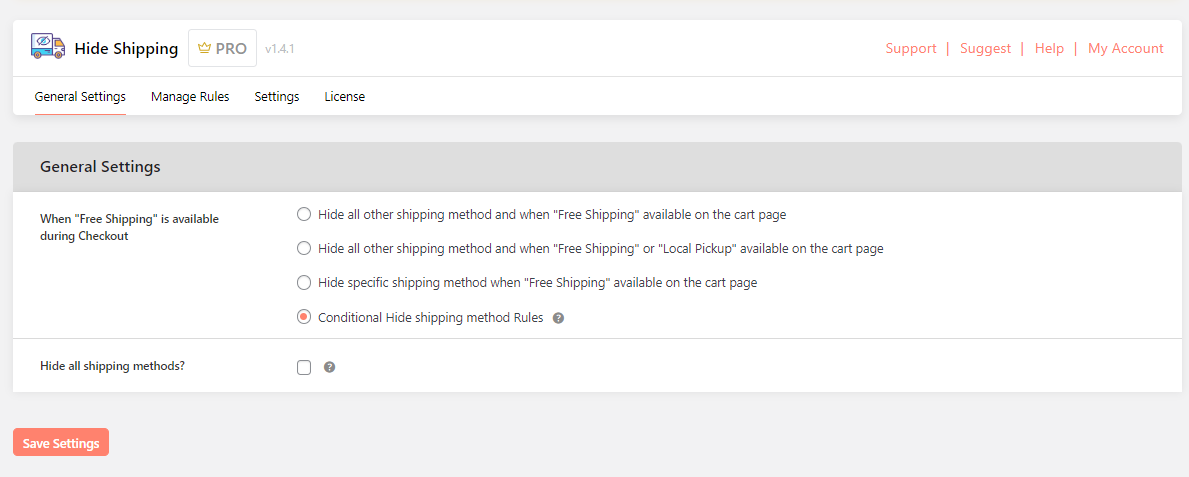Image resolution: width=1189 pixels, height=477 pixels.
Task: Open the Support link
Action: pyautogui.click(x=911, y=48)
